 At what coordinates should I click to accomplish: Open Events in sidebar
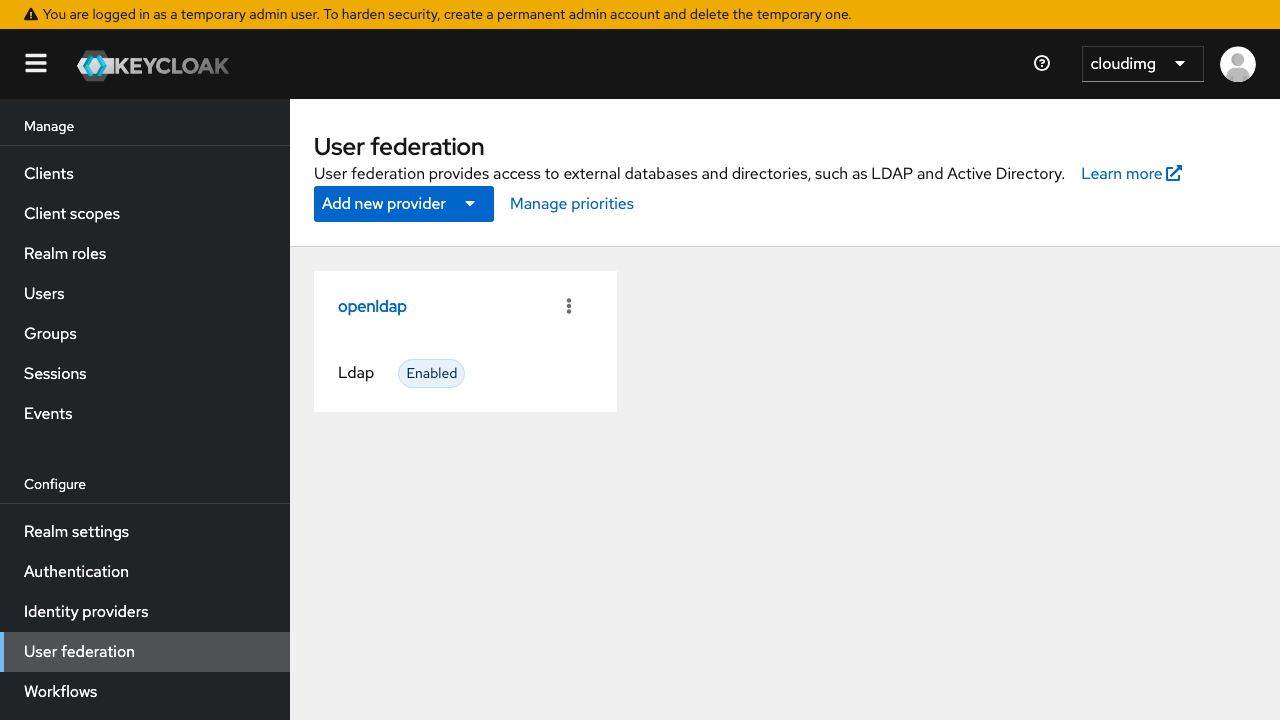tap(145, 414)
